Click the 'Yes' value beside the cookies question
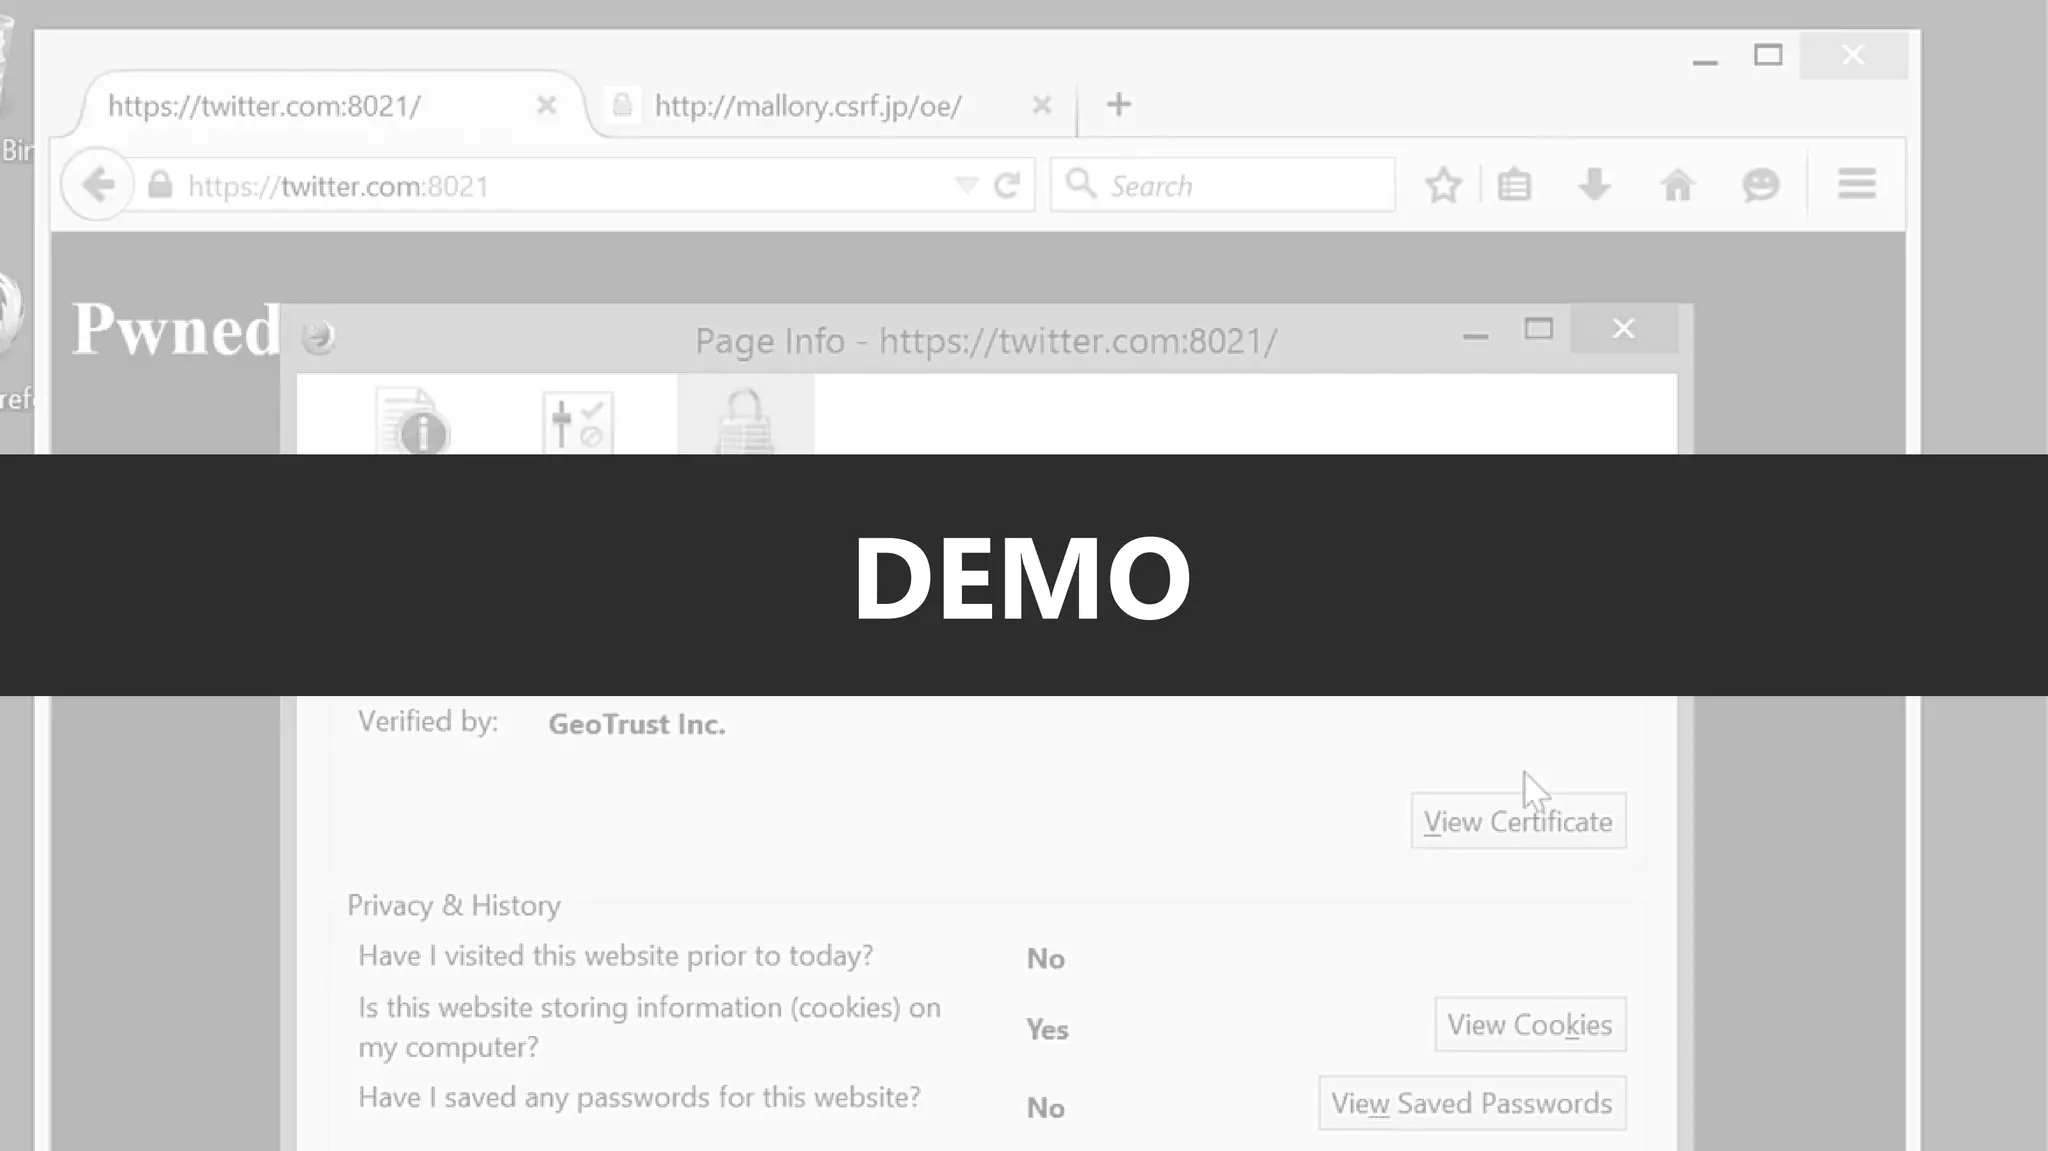2048x1151 pixels. [x=1047, y=1029]
